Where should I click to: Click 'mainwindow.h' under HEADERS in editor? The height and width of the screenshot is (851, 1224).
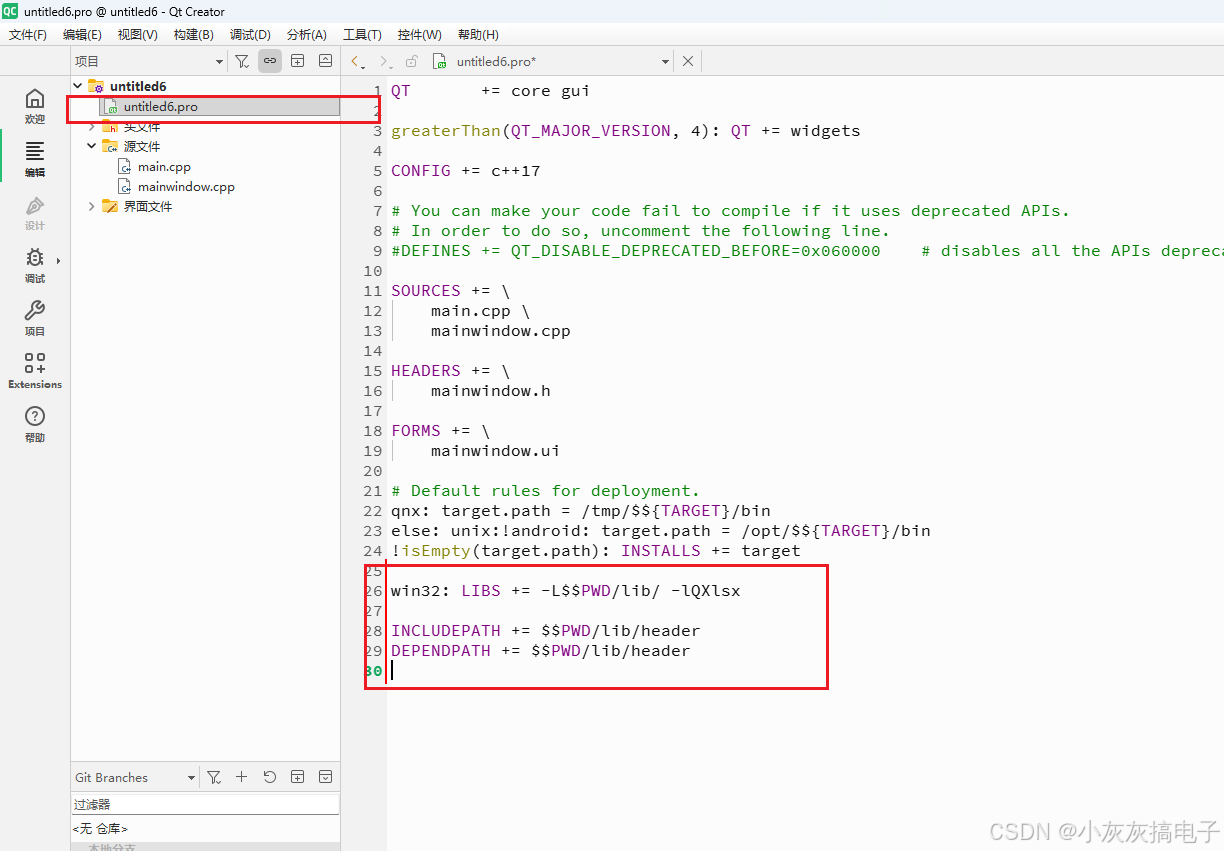[490, 391]
